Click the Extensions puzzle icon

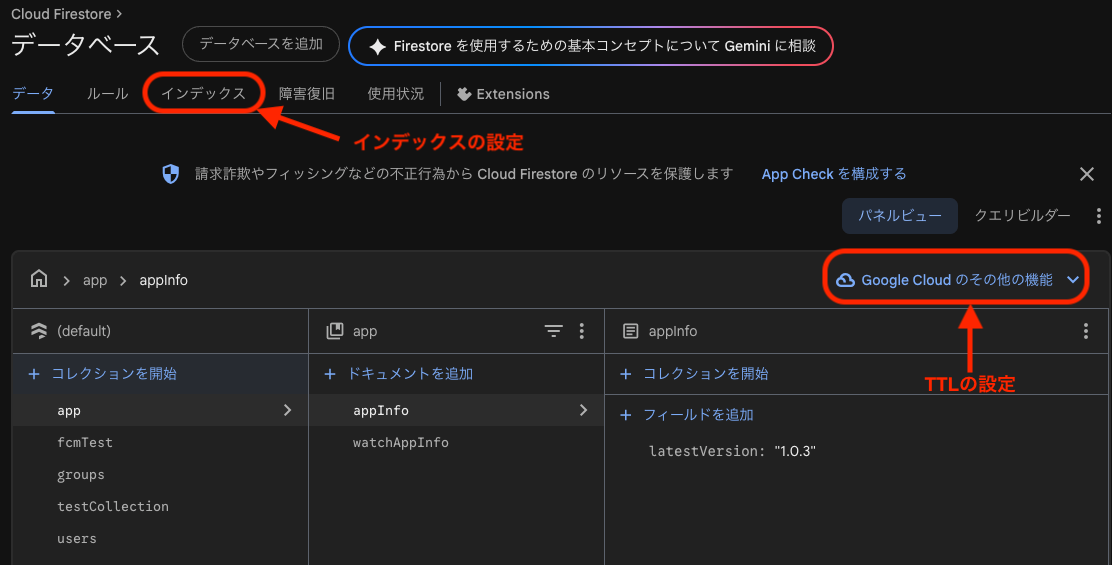464,94
